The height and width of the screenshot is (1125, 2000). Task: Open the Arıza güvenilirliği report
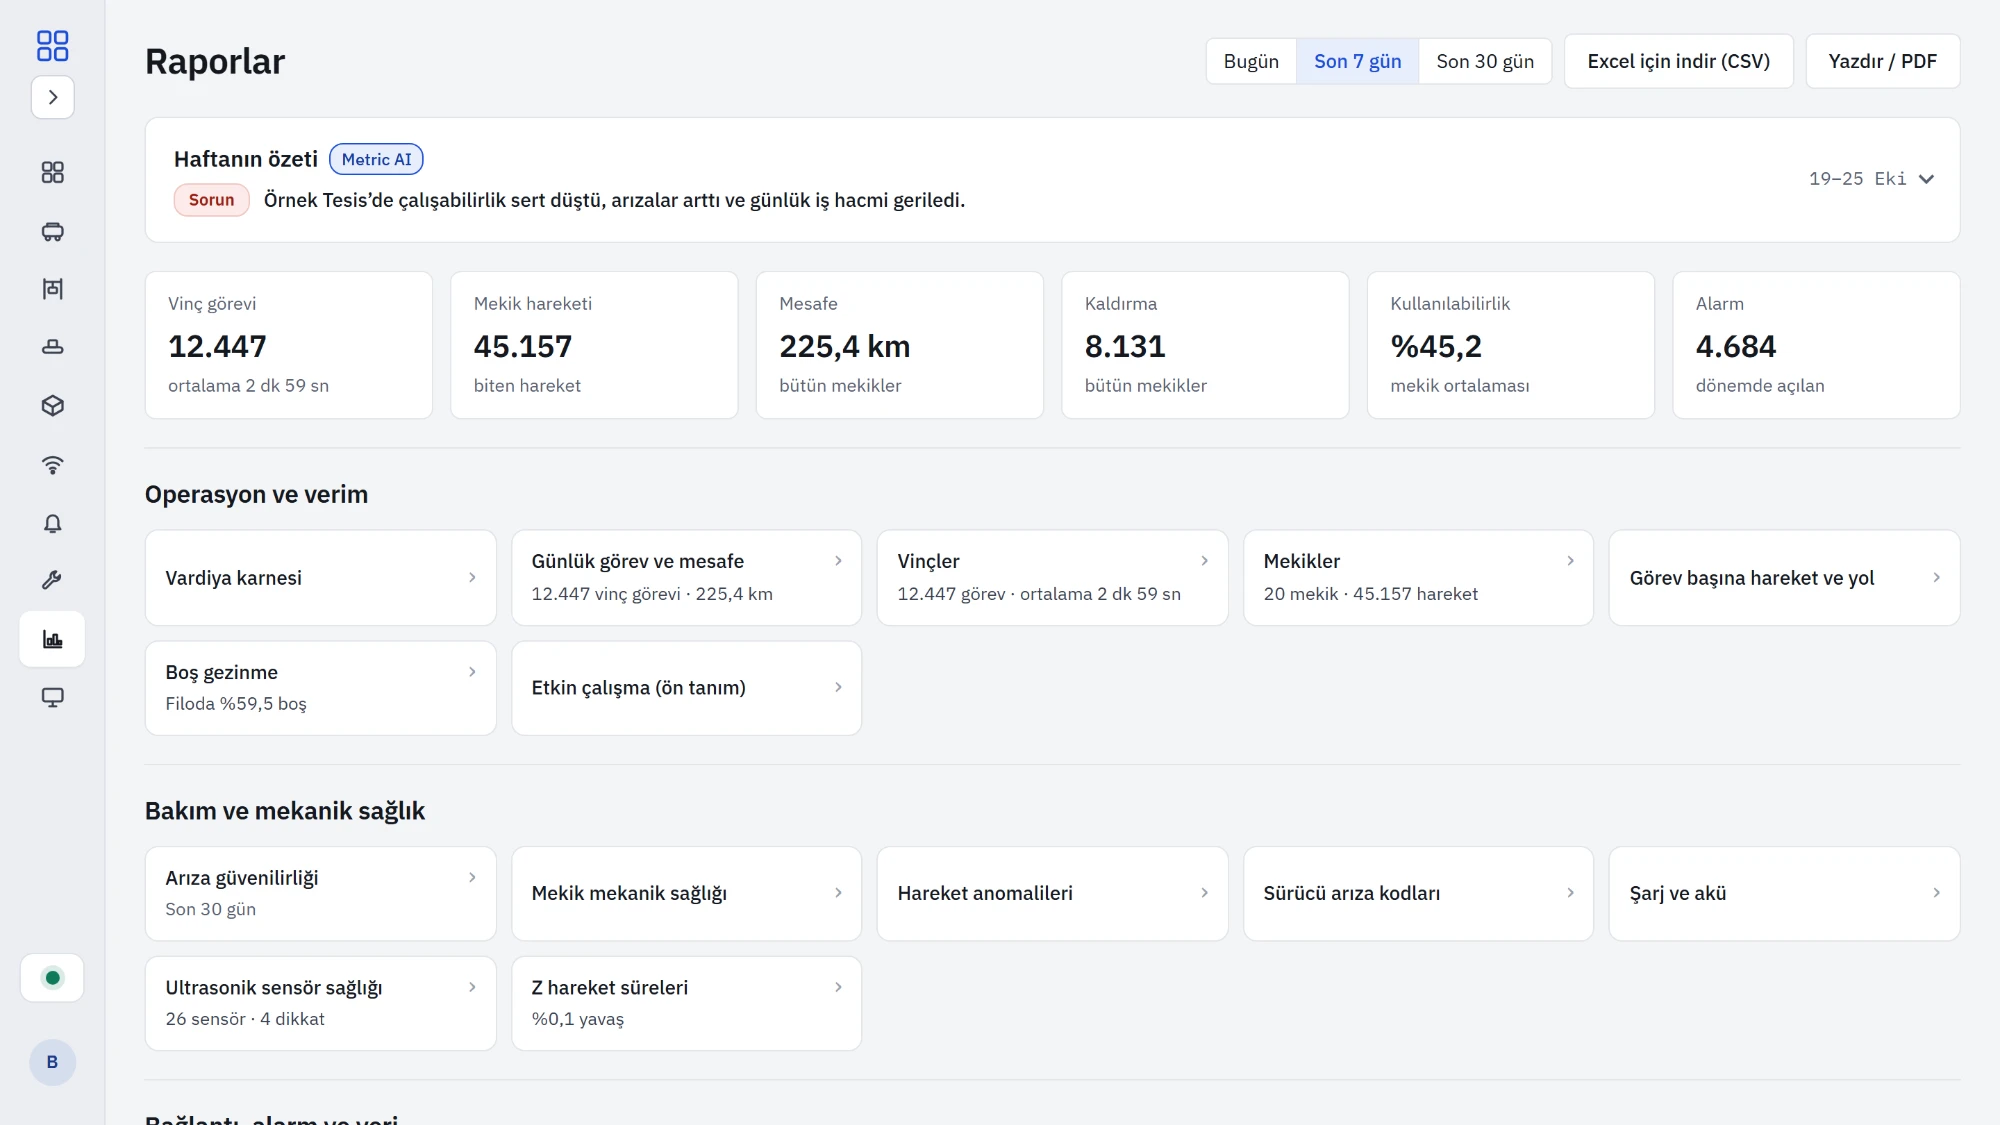click(320, 894)
